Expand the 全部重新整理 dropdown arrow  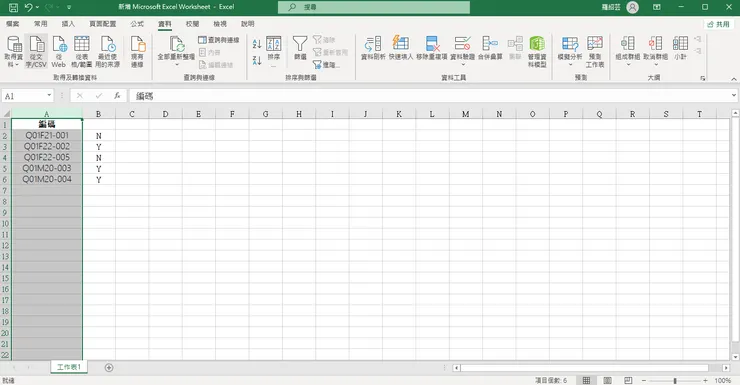[x=176, y=64]
